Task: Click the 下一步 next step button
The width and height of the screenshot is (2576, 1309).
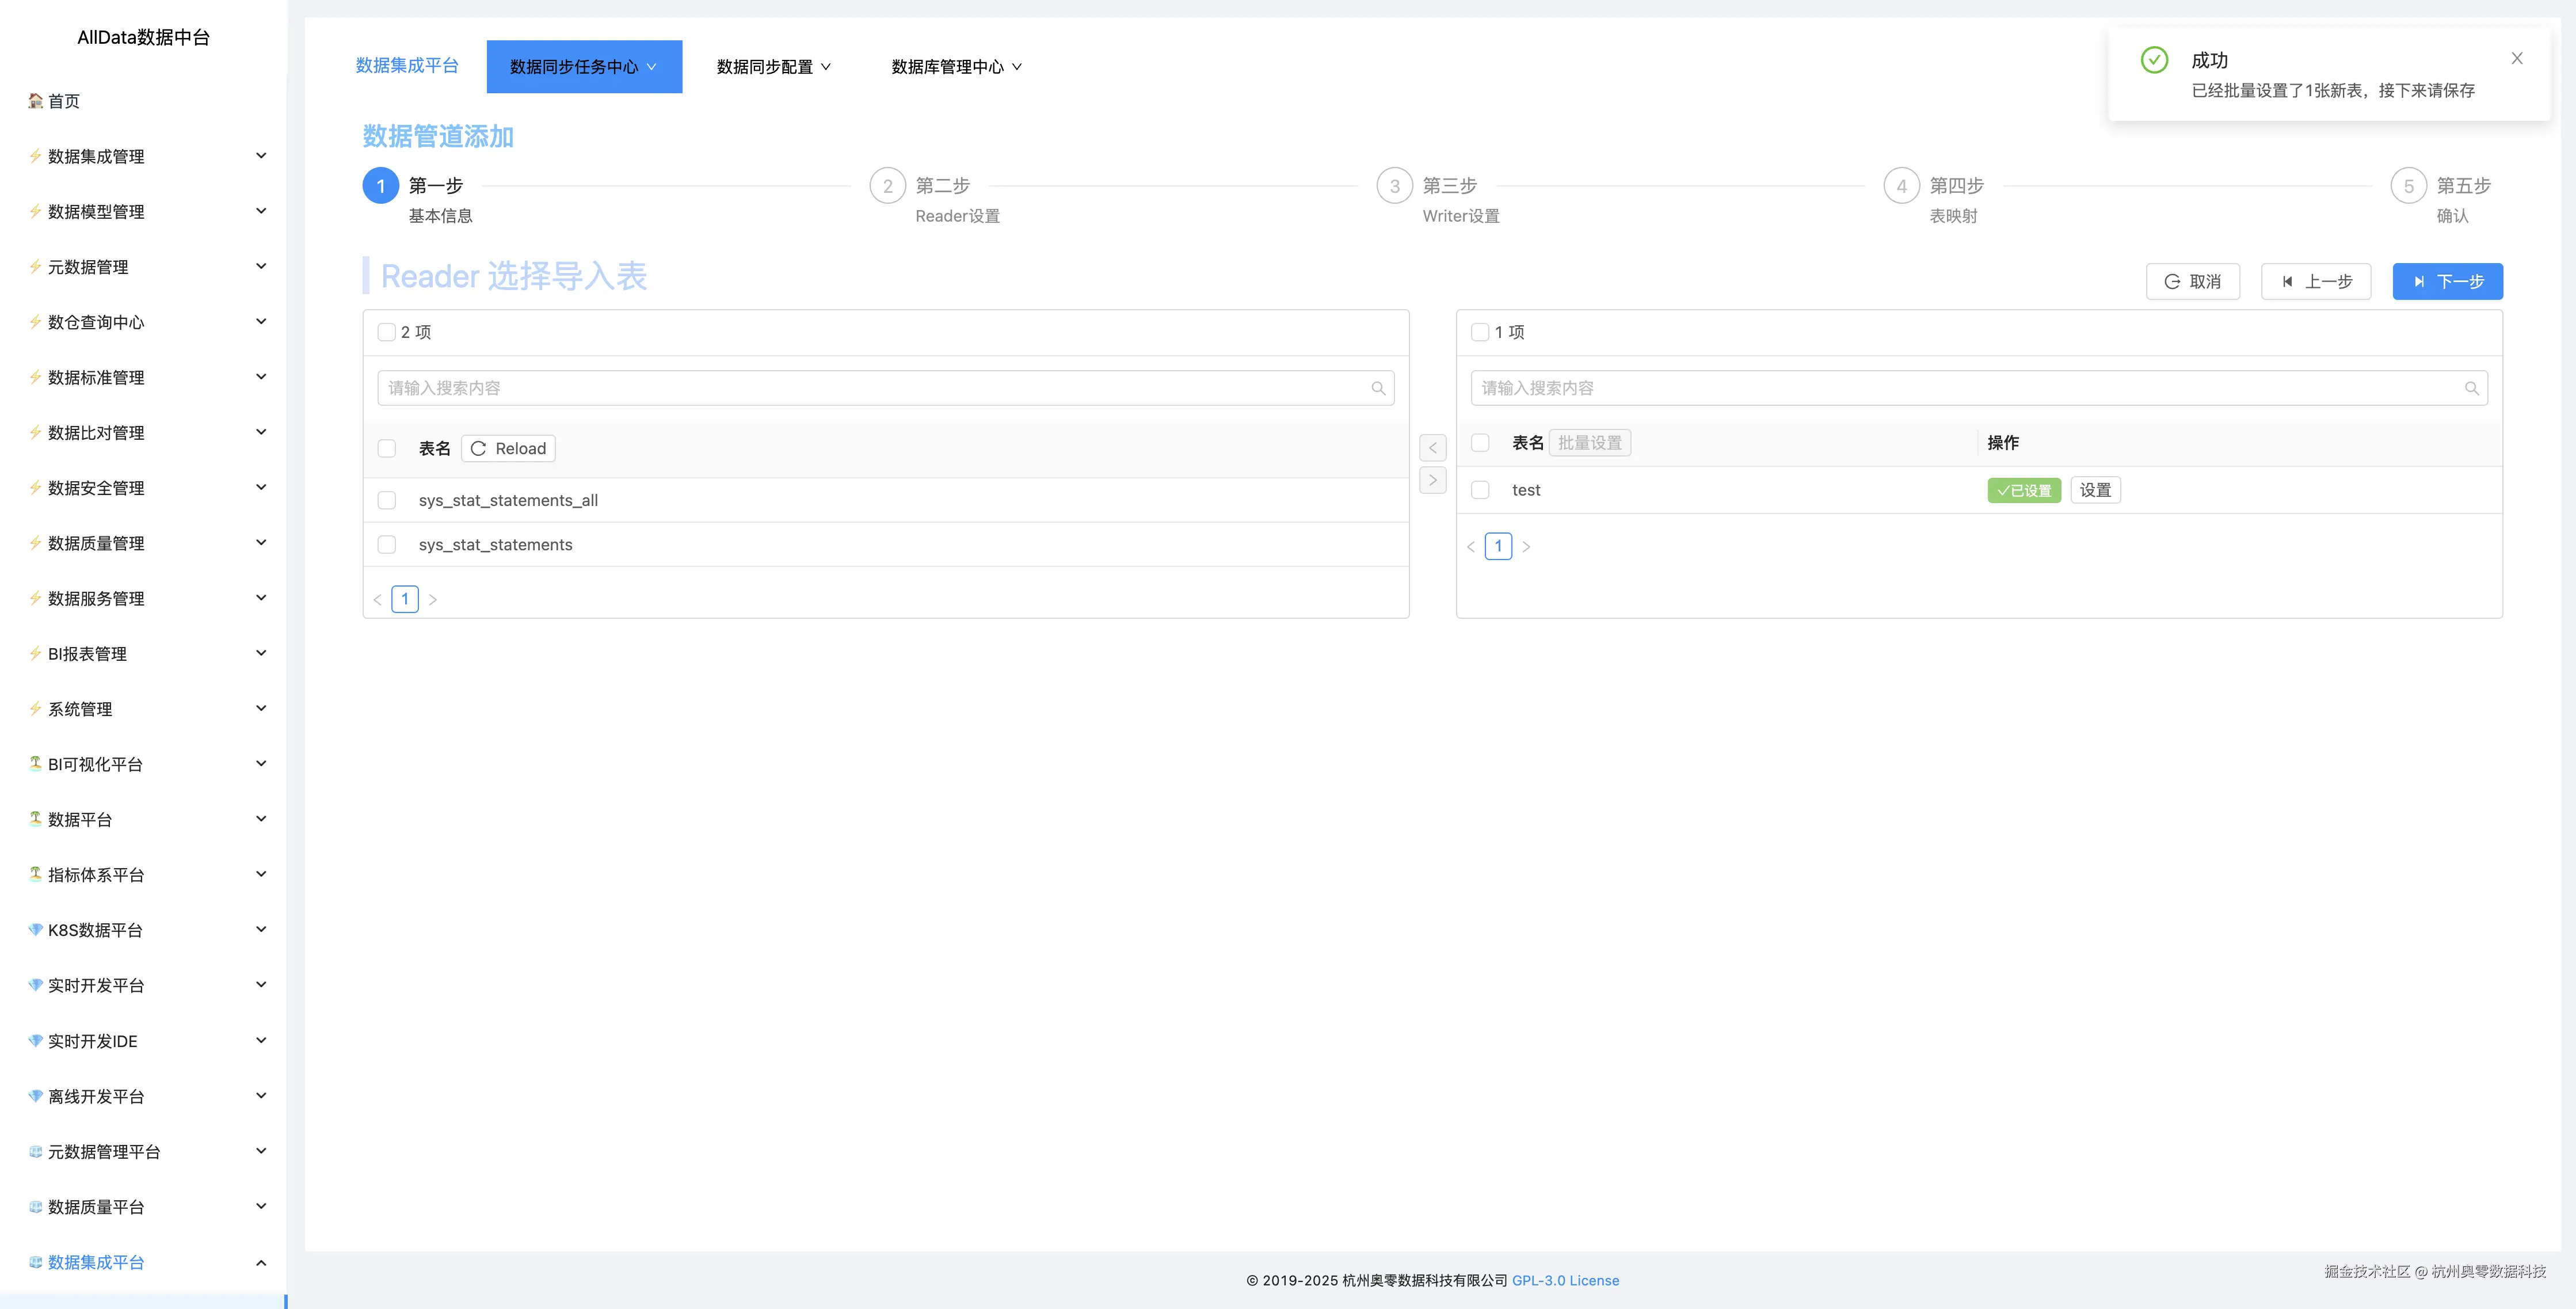Action: pos(2447,281)
